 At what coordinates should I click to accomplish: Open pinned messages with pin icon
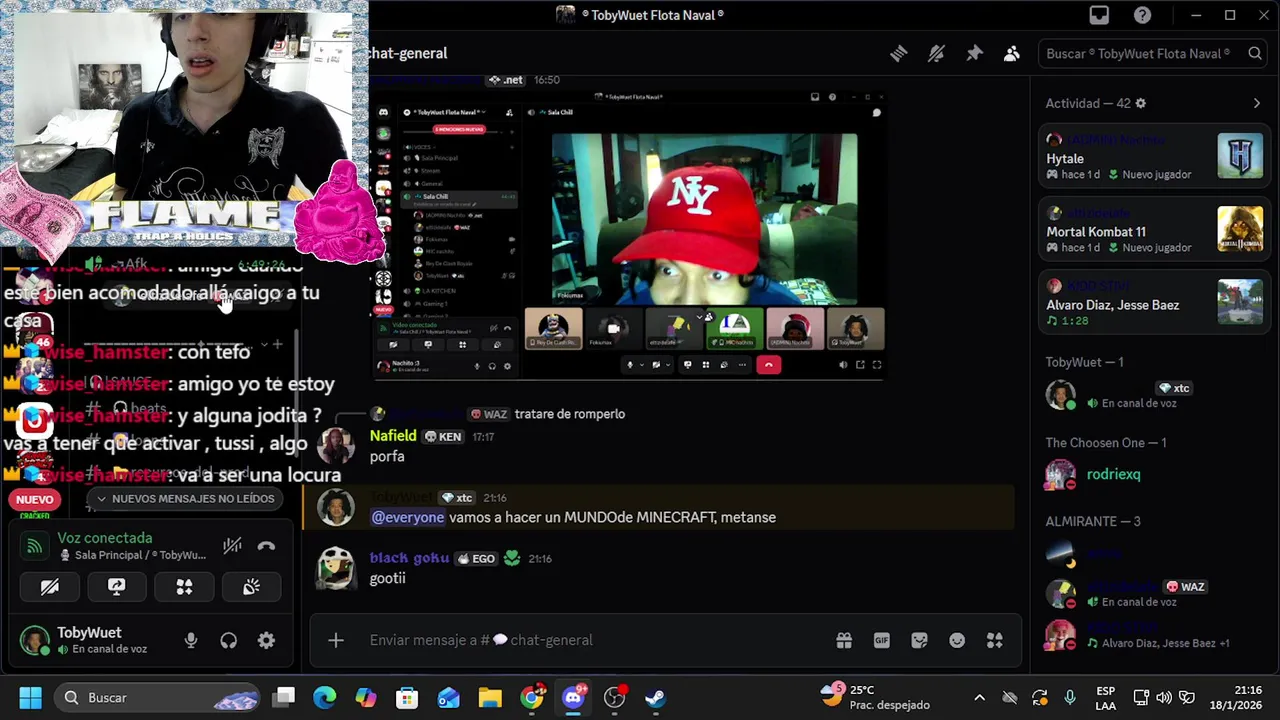[x=974, y=54]
